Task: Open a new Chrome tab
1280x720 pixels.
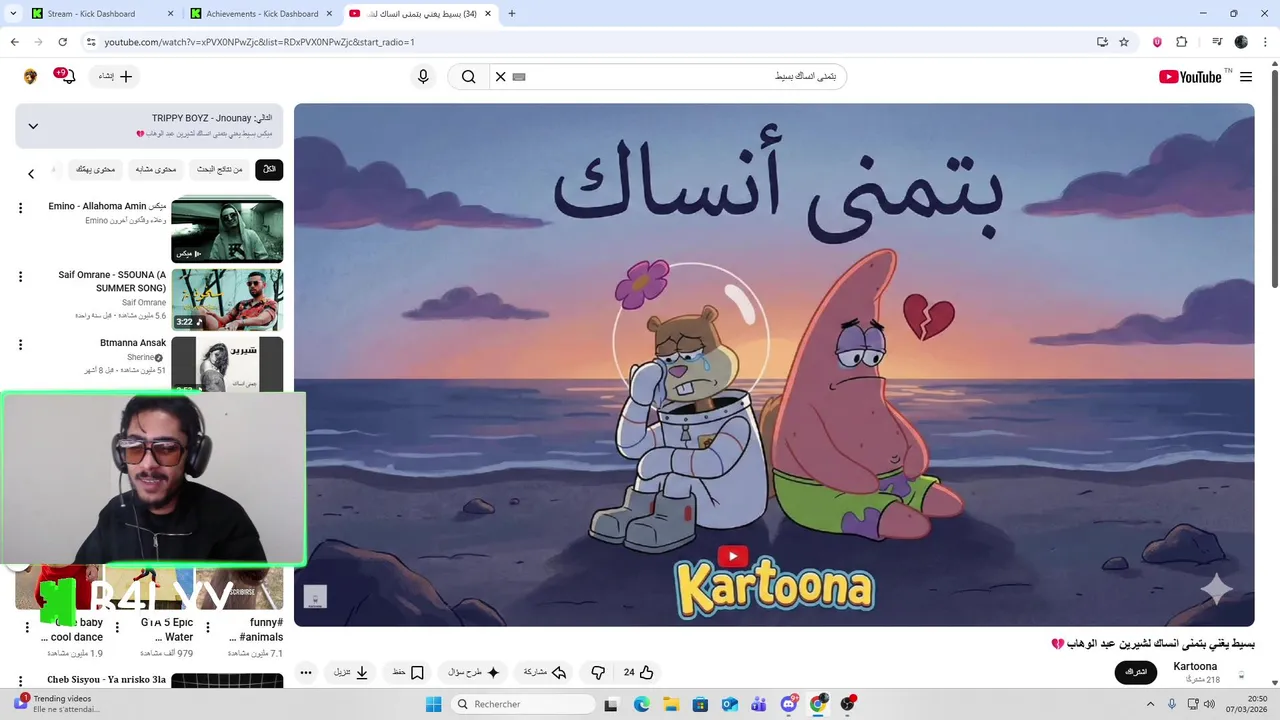Action: click(x=512, y=14)
